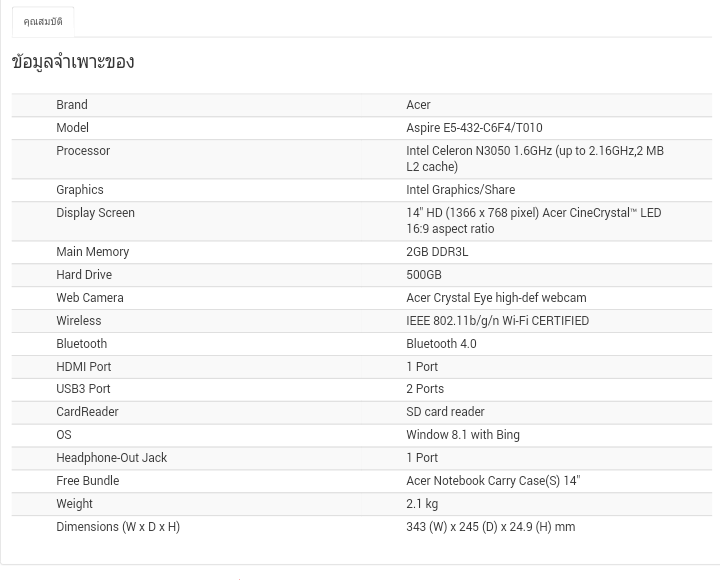The width and height of the screenshot is (720, 580).
Task: Select the 2 Ports value
Action: click(x=425, y=389)
